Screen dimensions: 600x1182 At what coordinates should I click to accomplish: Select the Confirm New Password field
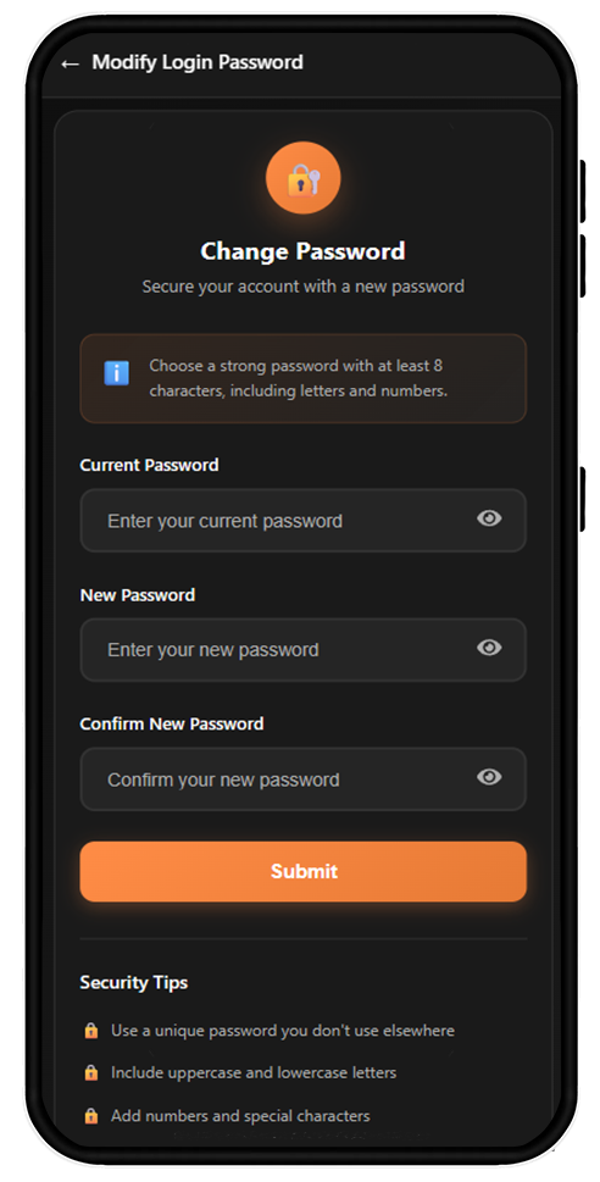(280, 779)
